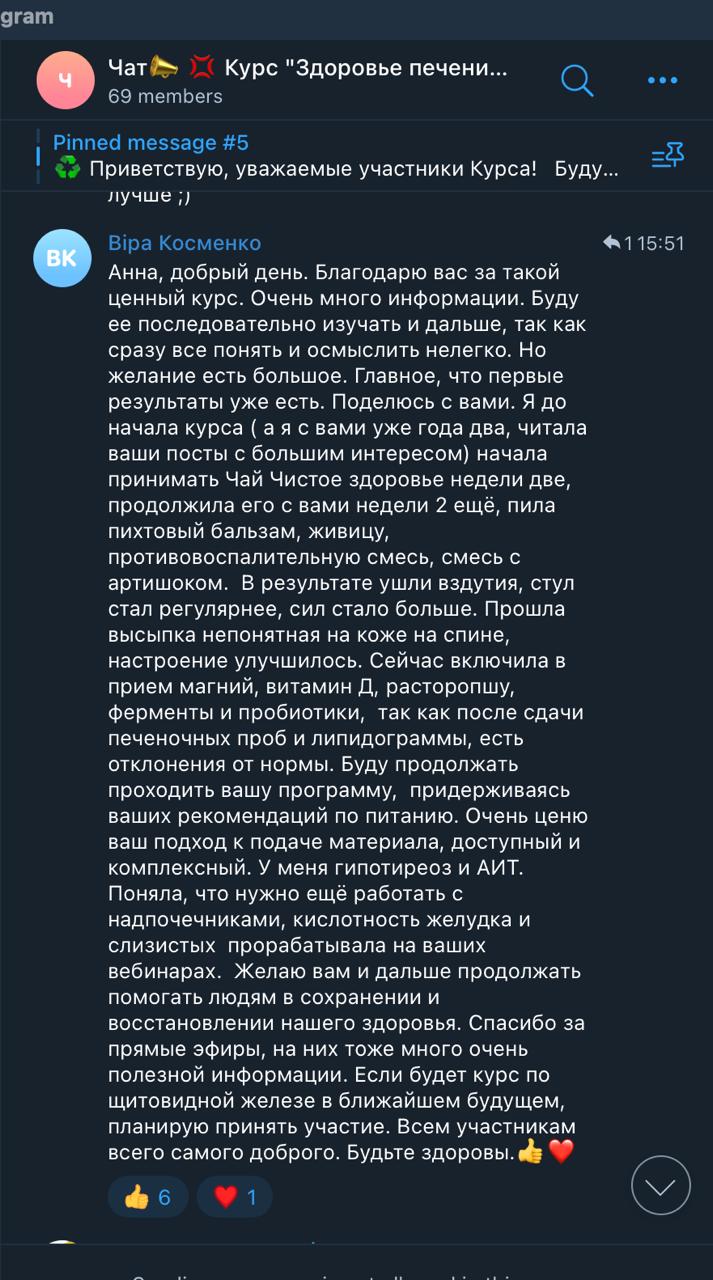Open search in the chat header
The image size is (713, 1280).
(577, 80)
